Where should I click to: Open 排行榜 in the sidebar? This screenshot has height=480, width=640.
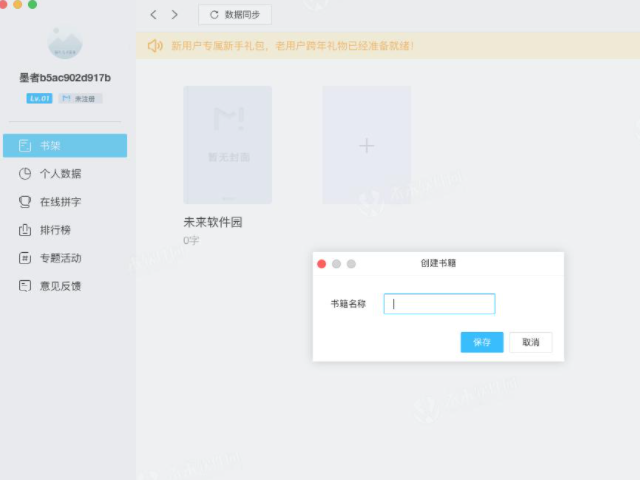tap(65, 230)
